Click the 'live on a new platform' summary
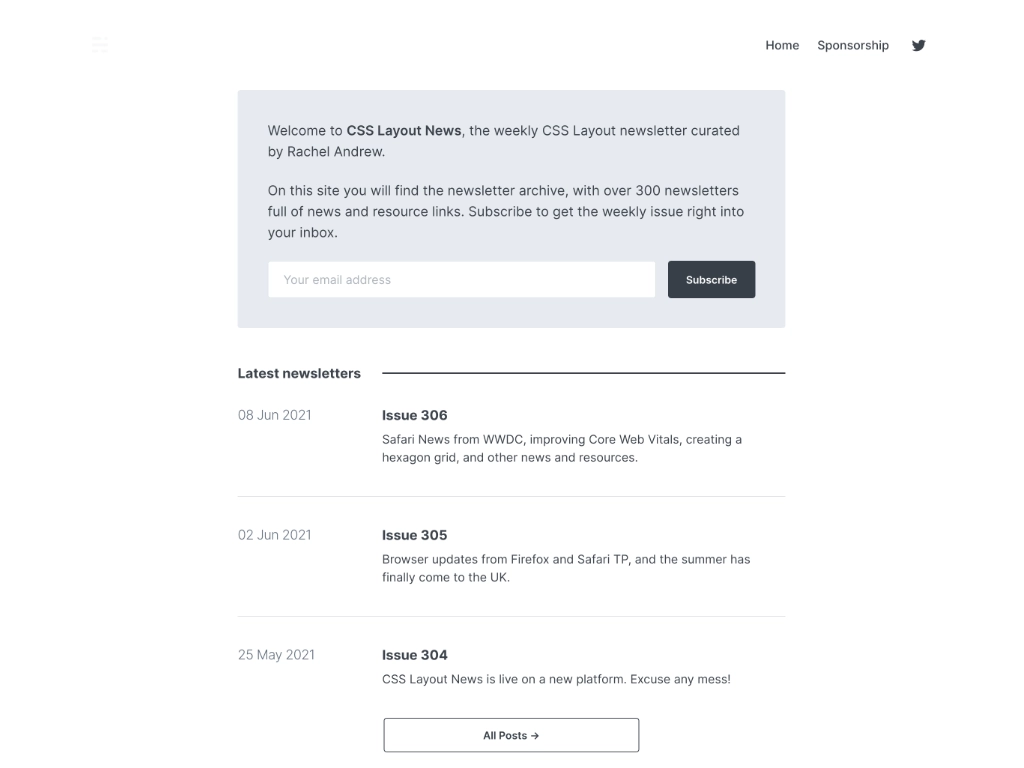 556,680
